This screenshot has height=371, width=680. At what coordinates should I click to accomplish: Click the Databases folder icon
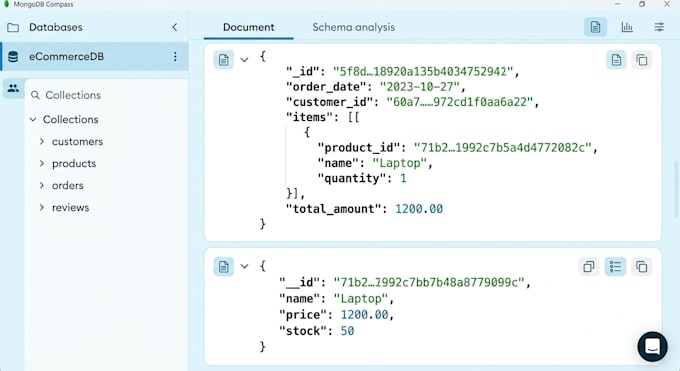(13, 28)
